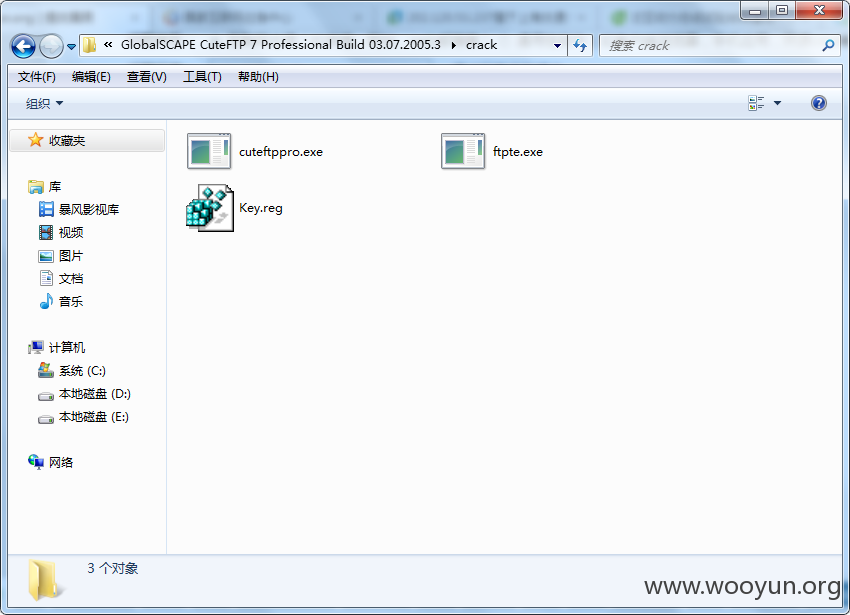Click the Back navigation arrow
This screenshot has height=615, width=850.
(x=23, y=46)
